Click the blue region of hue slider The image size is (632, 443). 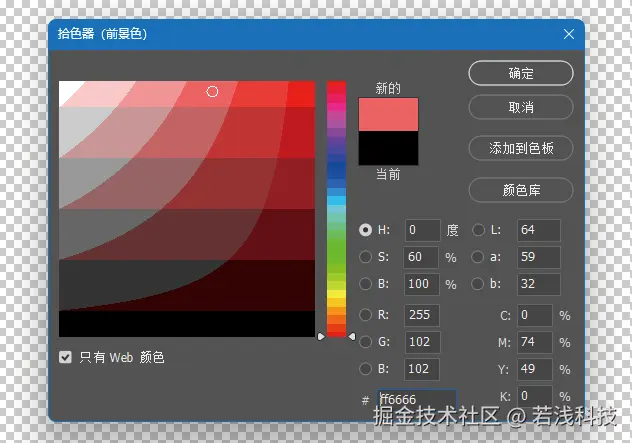point(336,171)
